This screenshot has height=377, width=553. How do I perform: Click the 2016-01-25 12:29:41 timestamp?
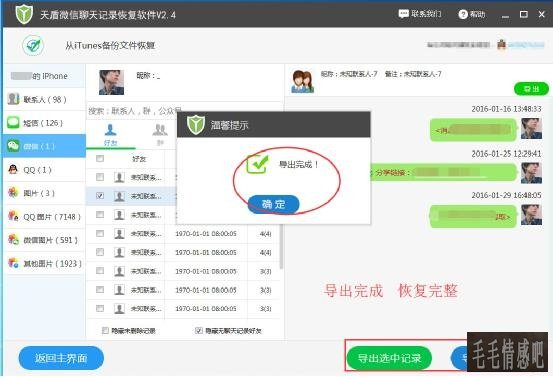[x=506, y=153]
